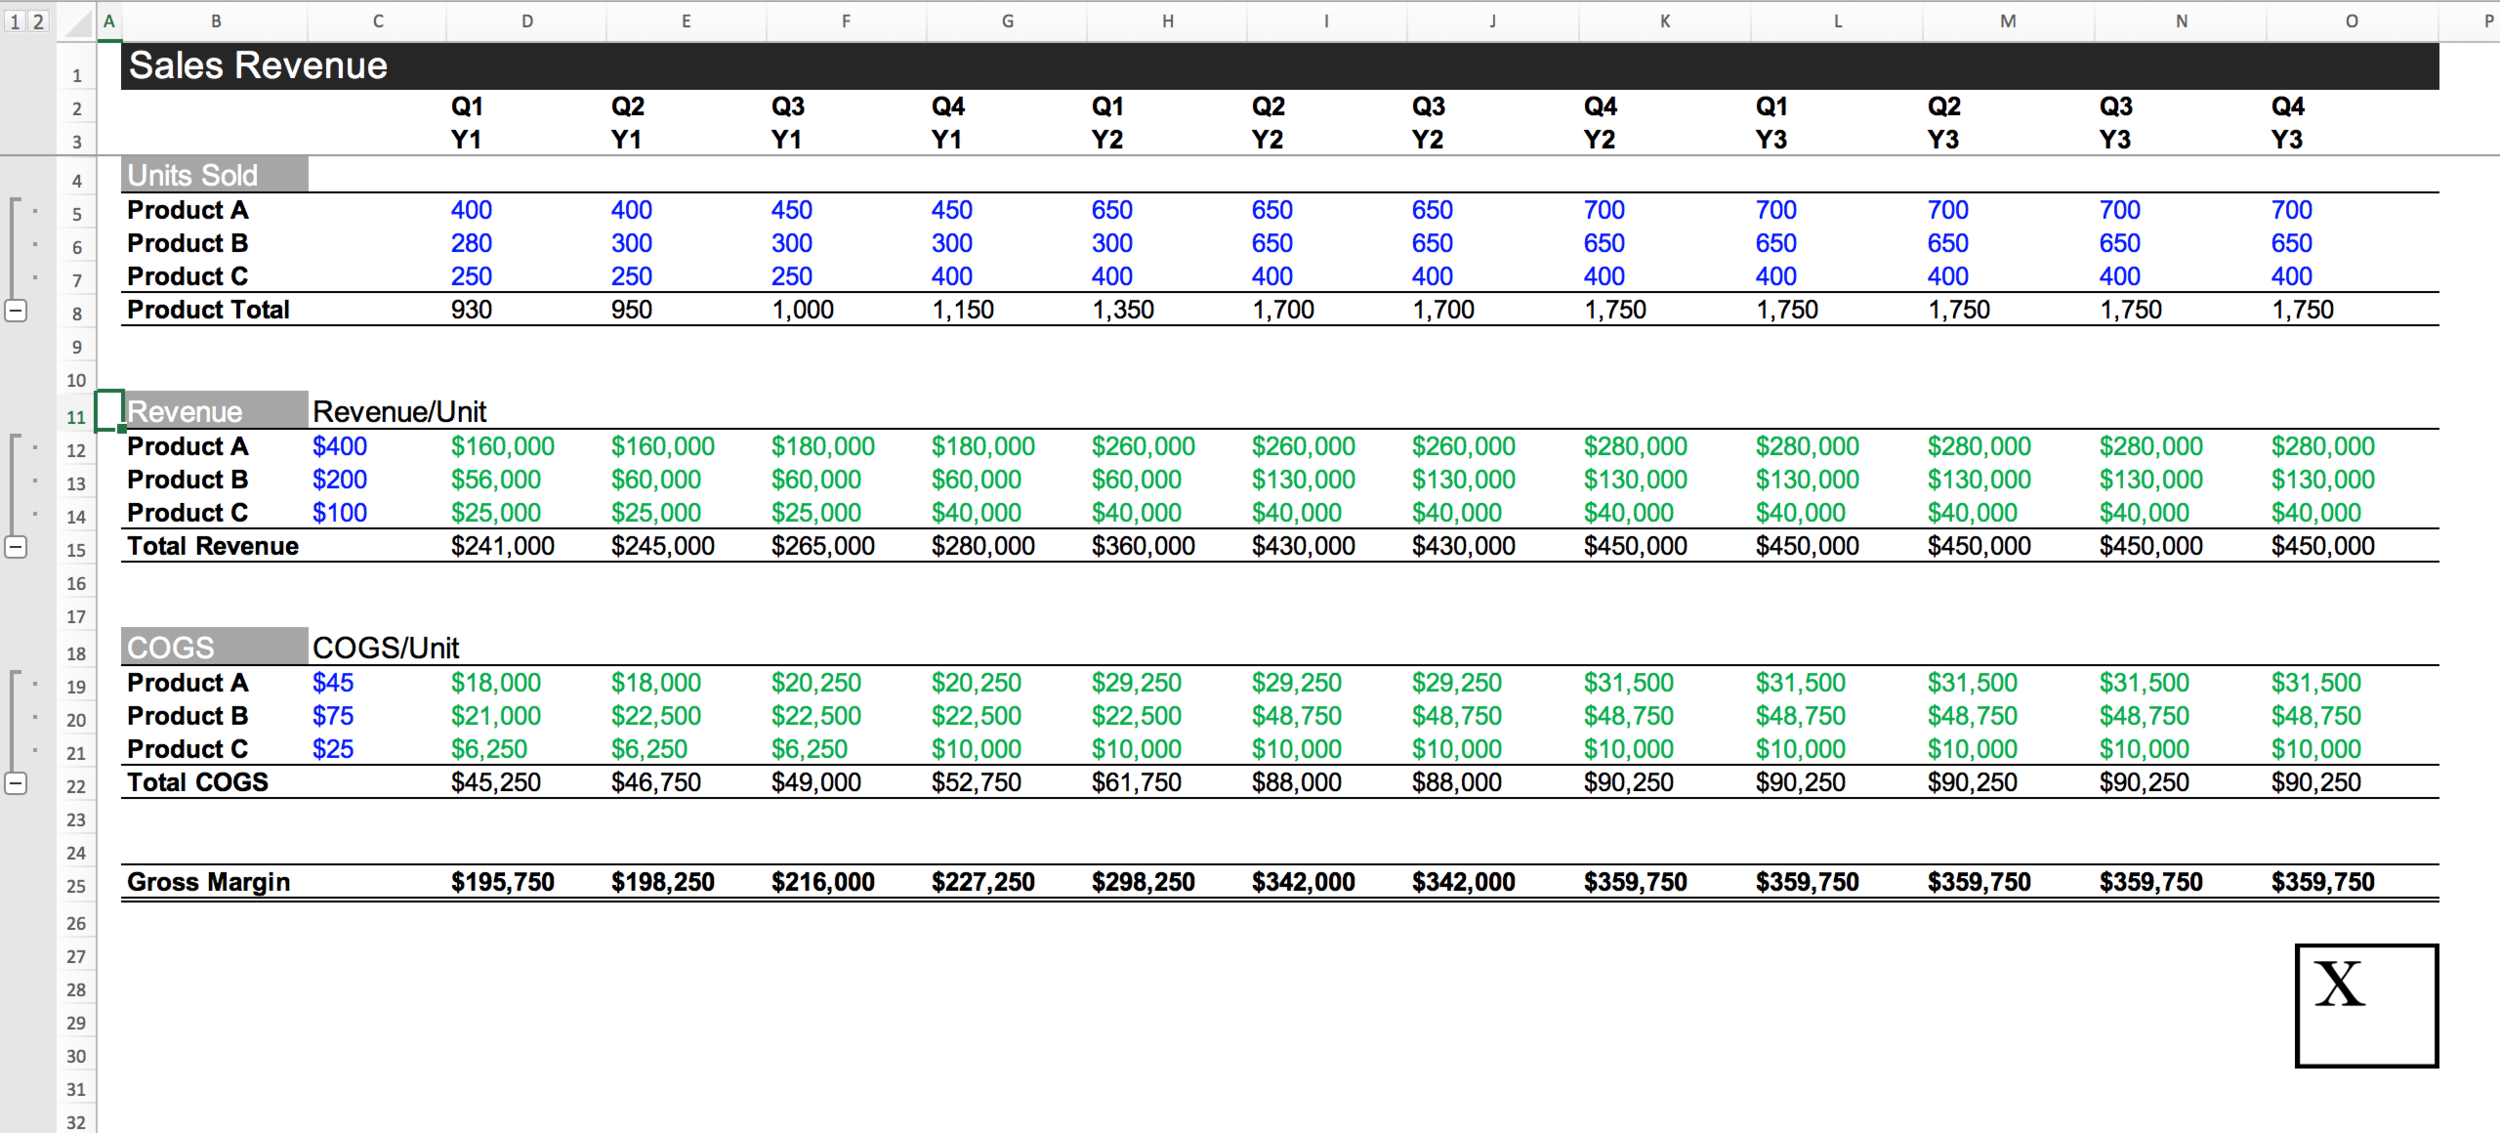
Task: Select row 11 header
Action: 76,417
